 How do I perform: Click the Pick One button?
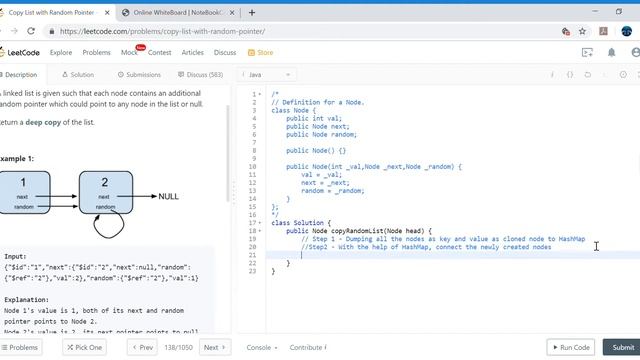pyautogui.click(x=84, y=347)
